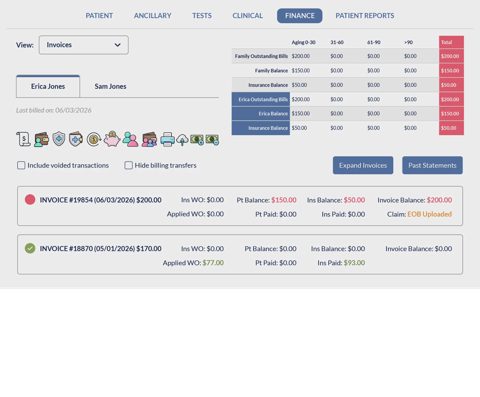Switch to the Sam Jones tab
Screen dimensions: 480x397
tap(110, 86)
